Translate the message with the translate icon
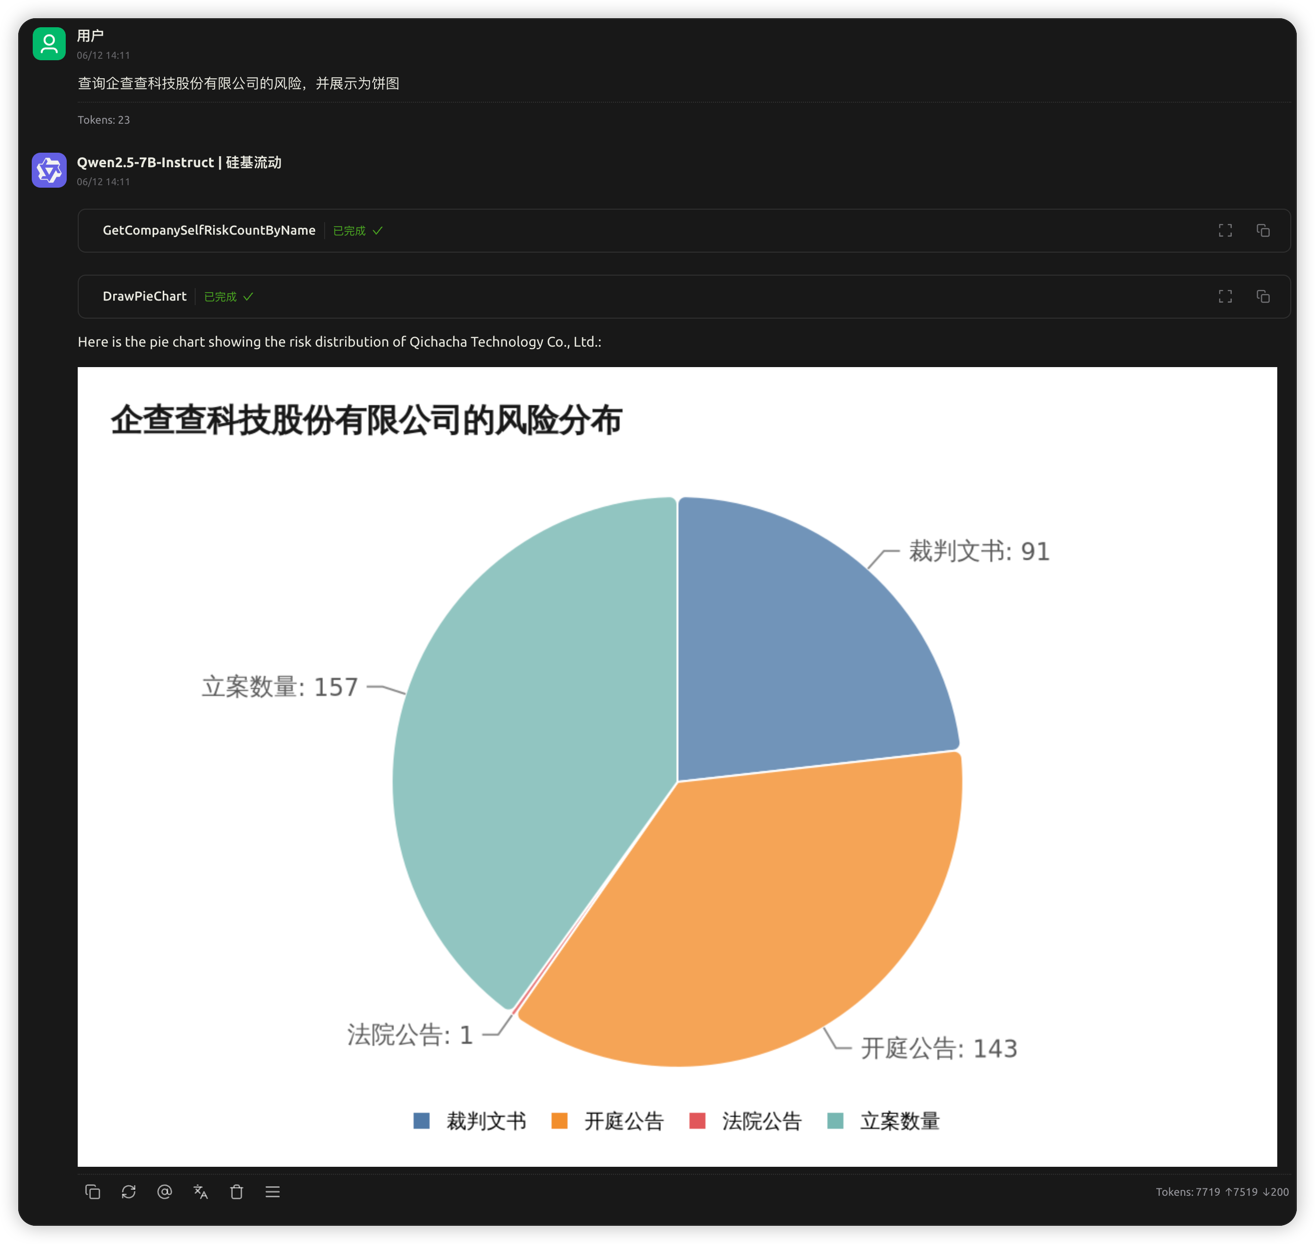Screen dimensions: 1315x1244 pos(201,1191)
